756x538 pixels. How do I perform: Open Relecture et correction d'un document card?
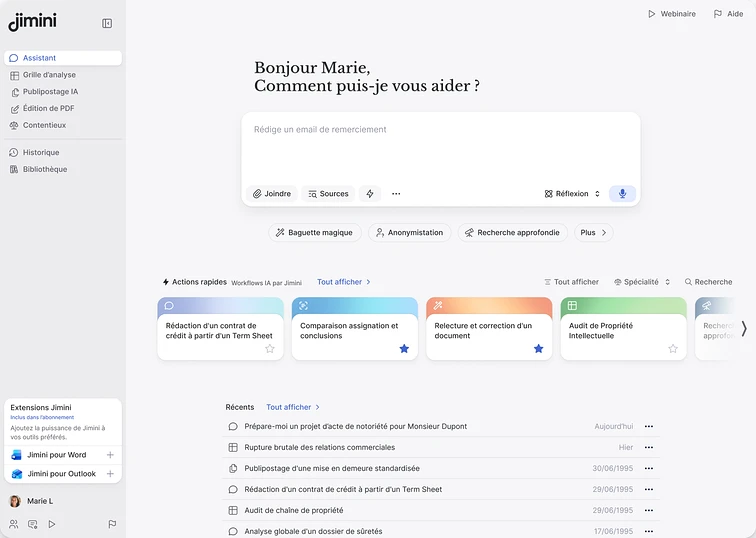coord(489,329)
